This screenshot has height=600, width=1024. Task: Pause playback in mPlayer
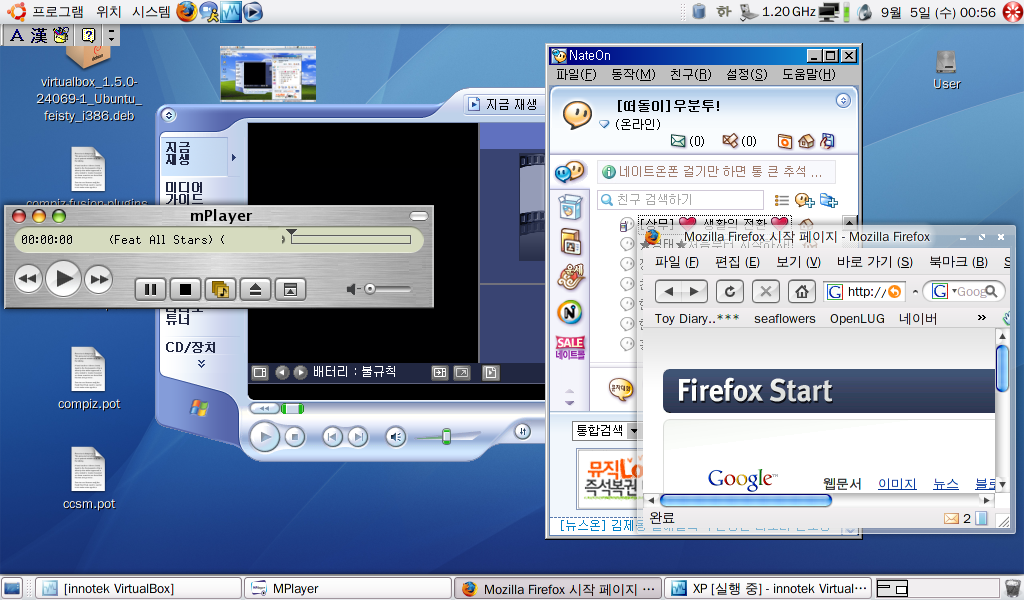[x=150, y=289]
